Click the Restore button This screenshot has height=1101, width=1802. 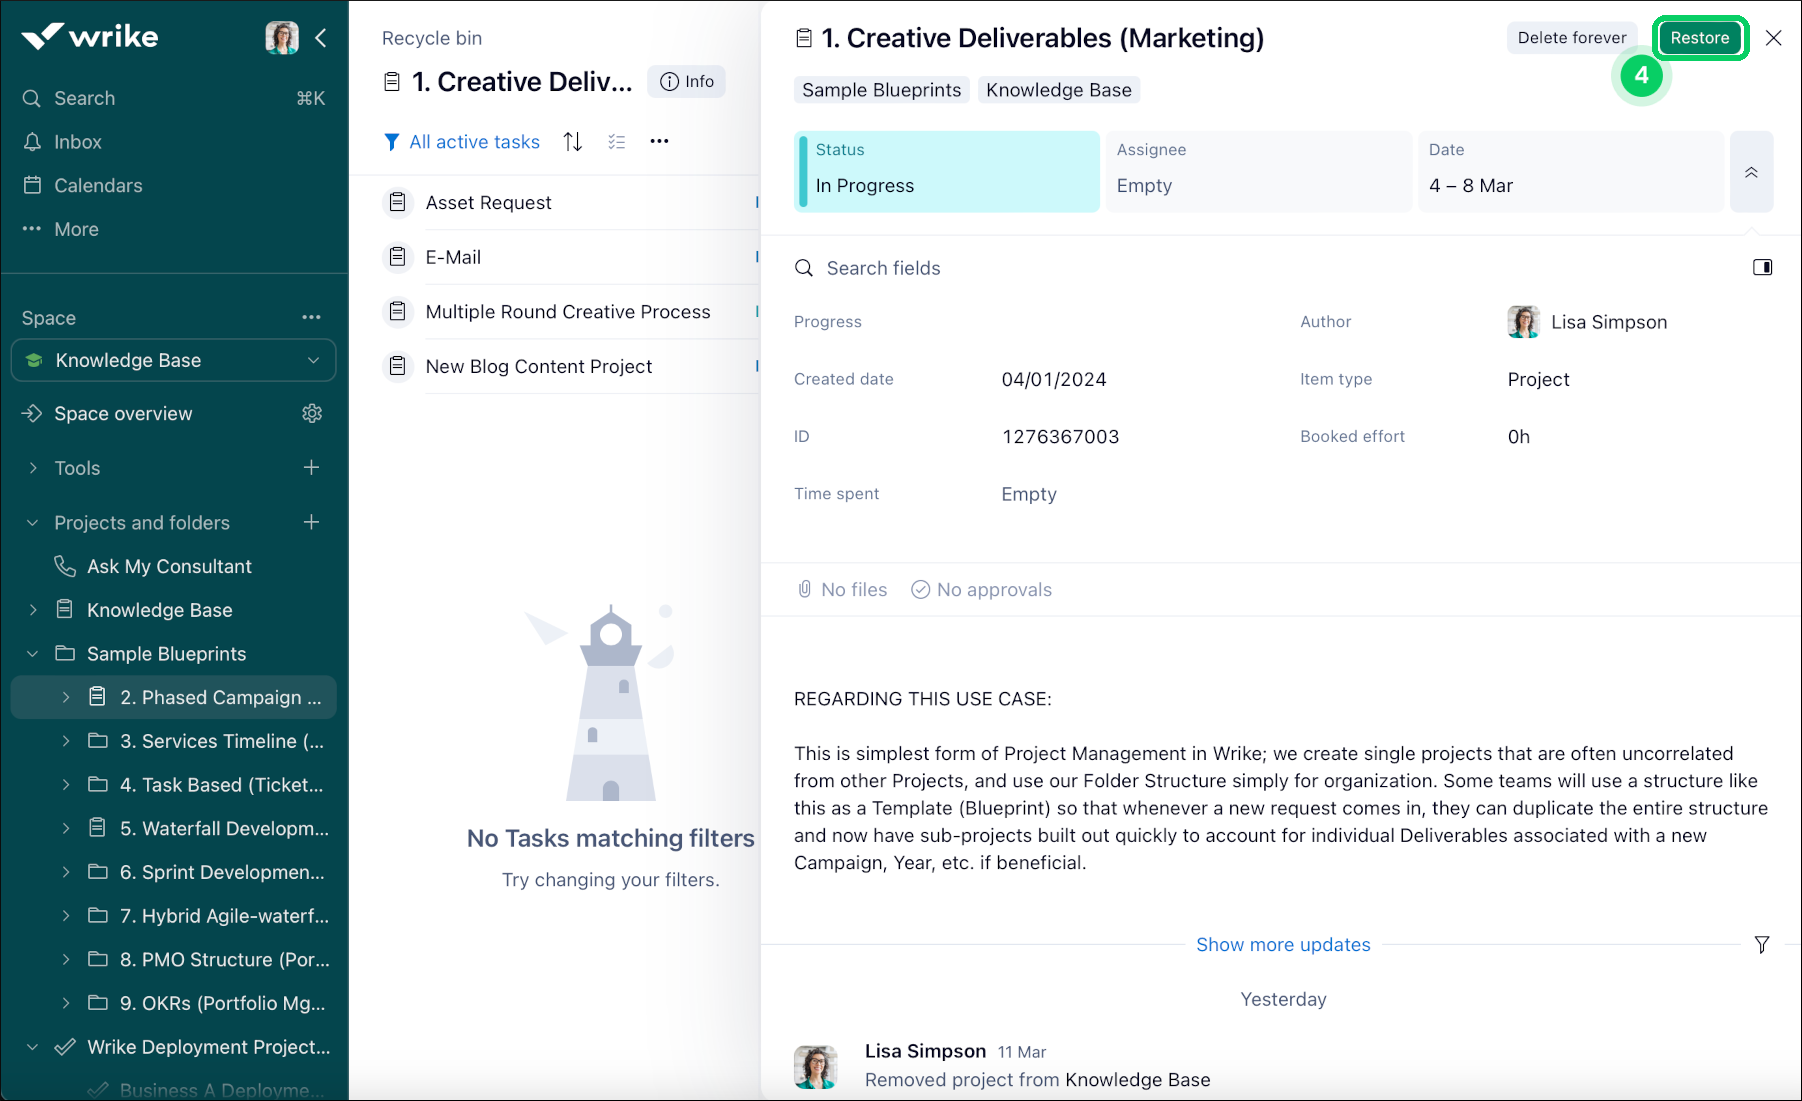point(1699,37)
